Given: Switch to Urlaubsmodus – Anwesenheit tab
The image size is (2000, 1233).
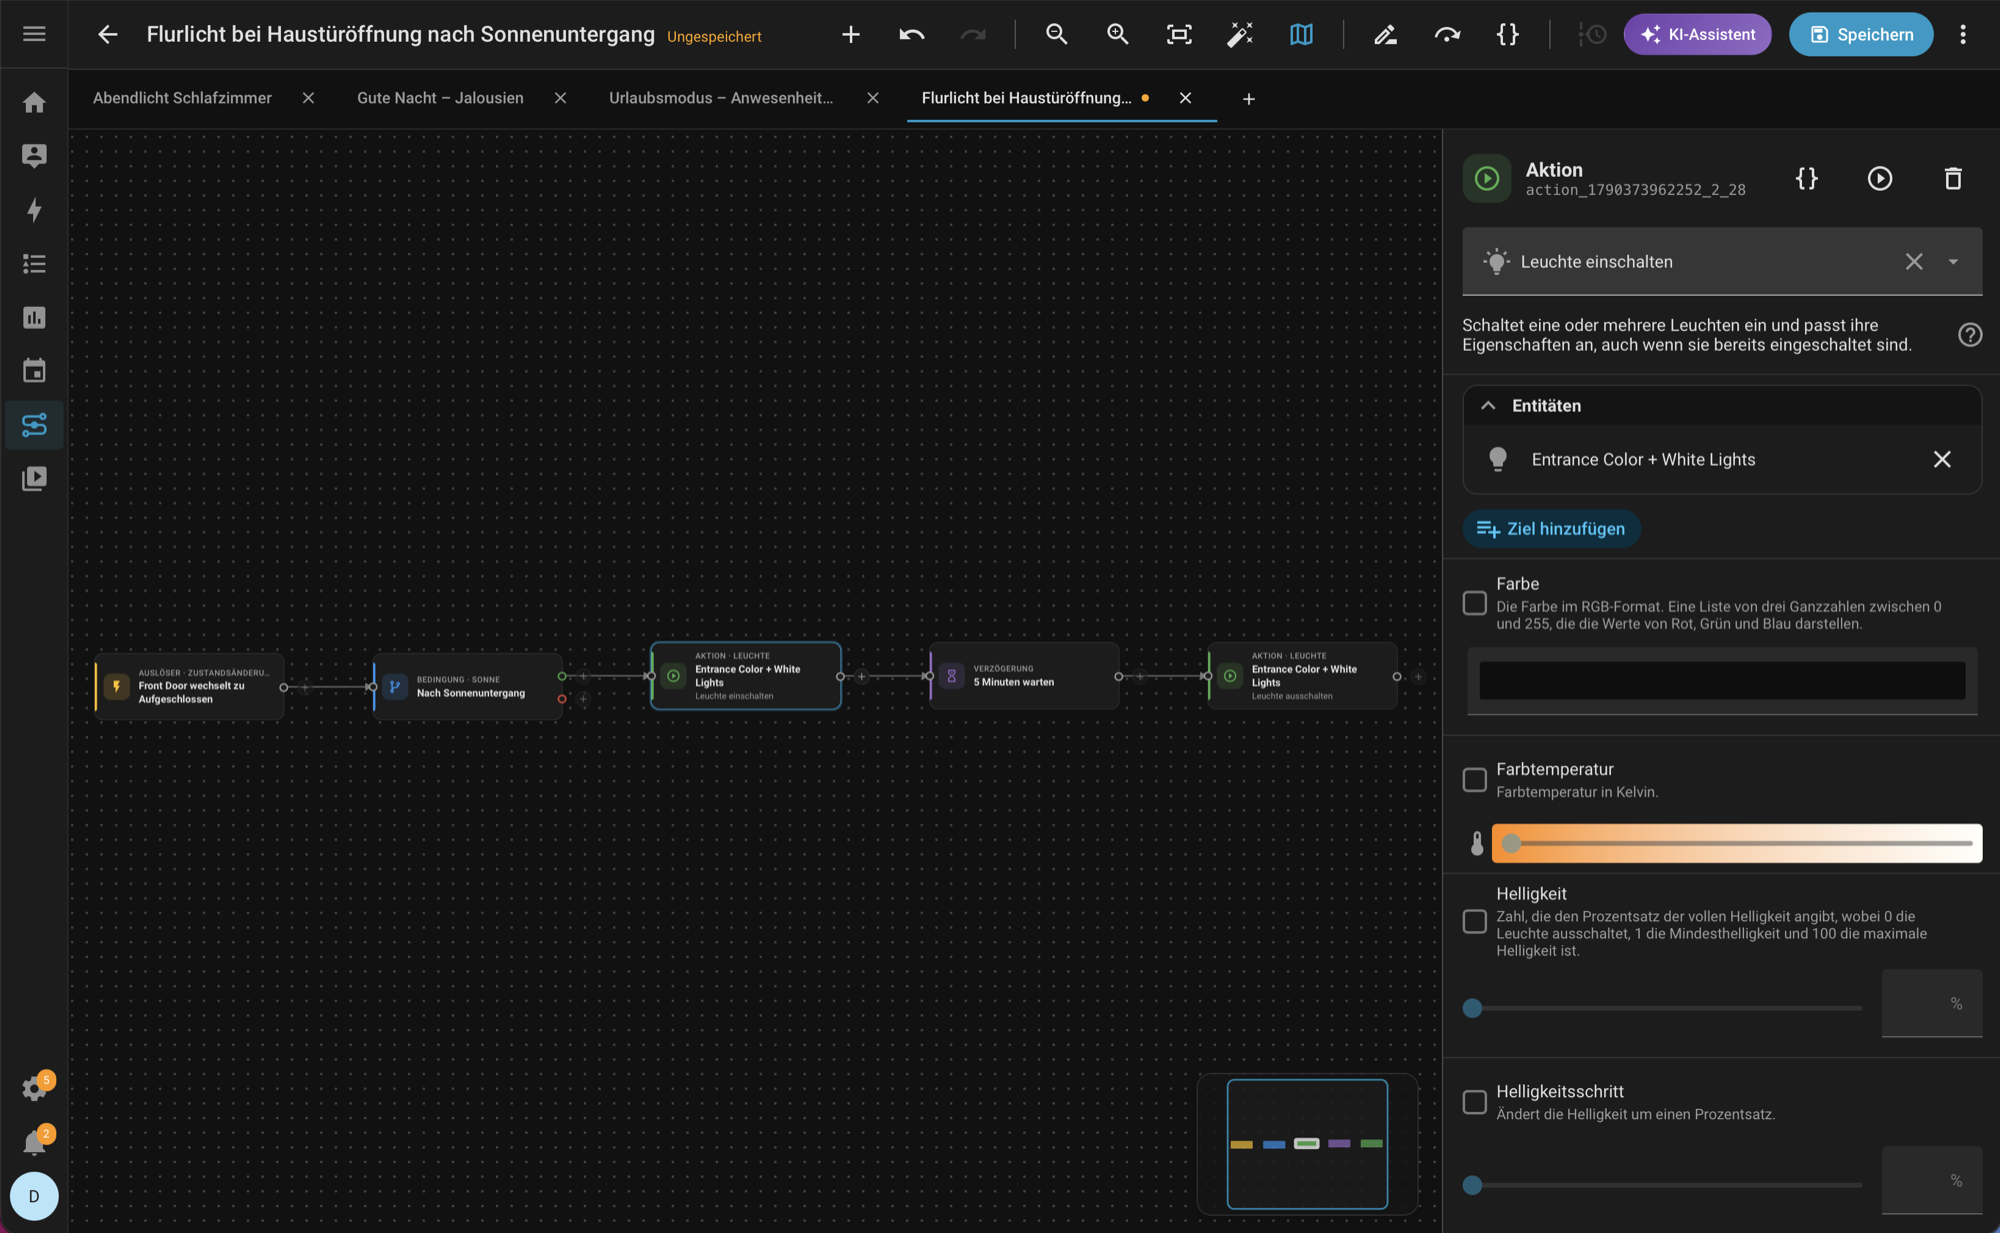Looking at the screenshot, I should [721, 98].
